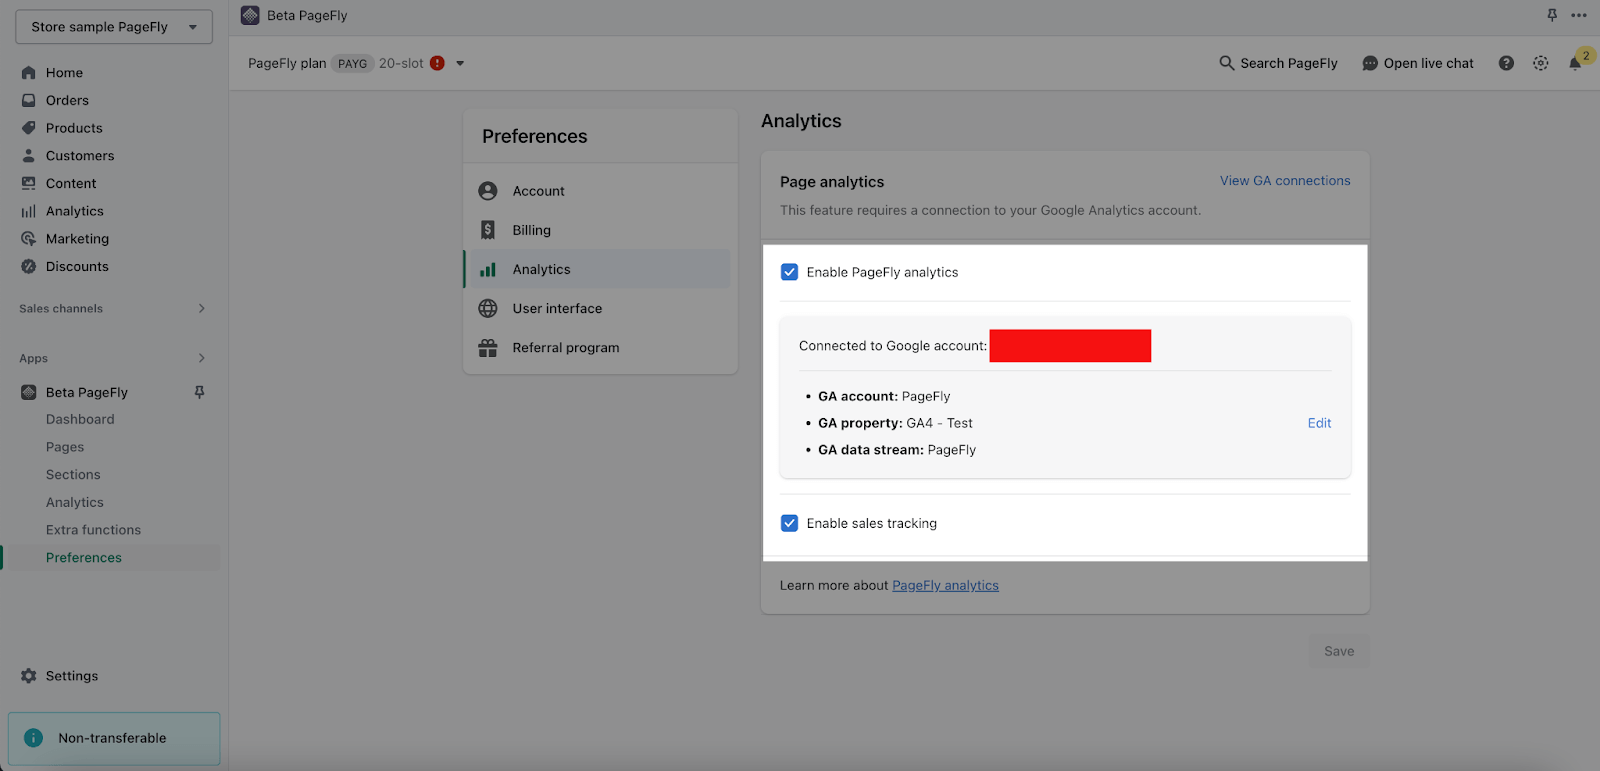Click Edit next to GA property
This screenshot has width=1600, height=771.
[1319, 423]
